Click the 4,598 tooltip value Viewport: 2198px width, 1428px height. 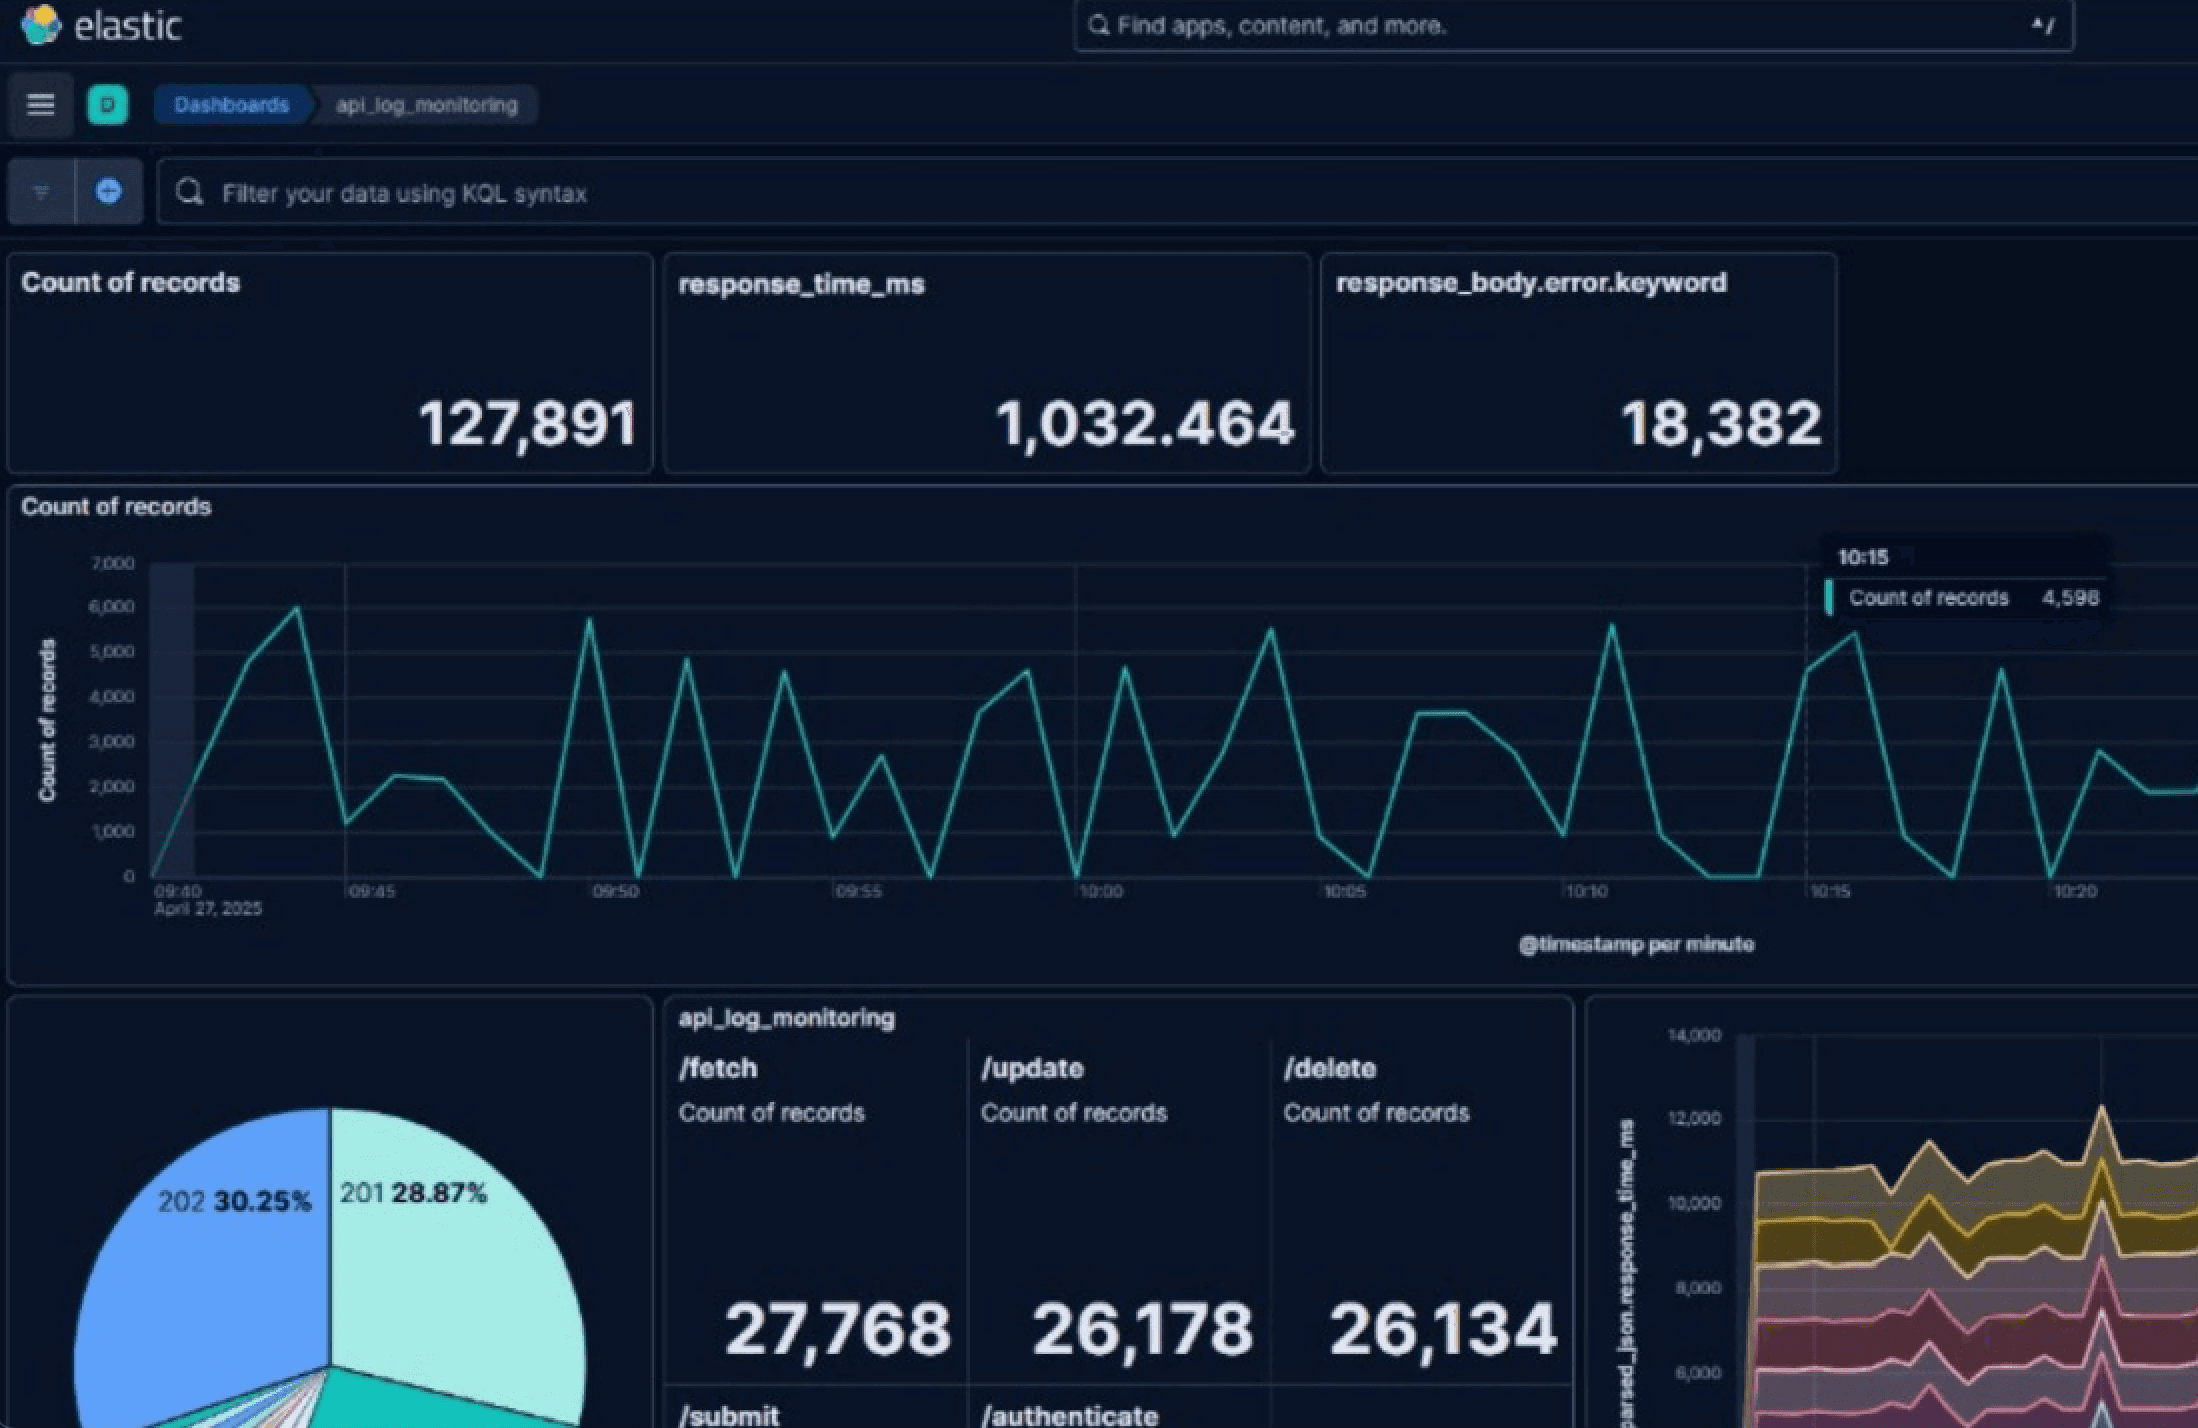[2070, 598]
